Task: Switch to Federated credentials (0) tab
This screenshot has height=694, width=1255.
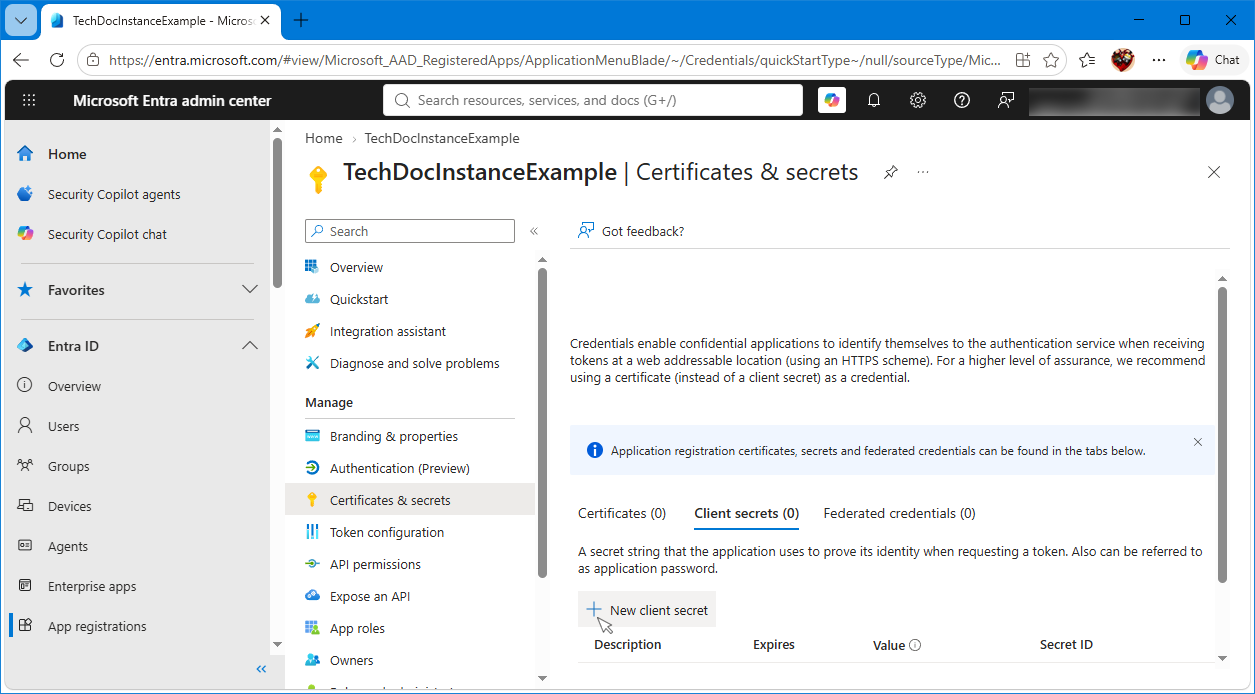Action: [899, 513]
